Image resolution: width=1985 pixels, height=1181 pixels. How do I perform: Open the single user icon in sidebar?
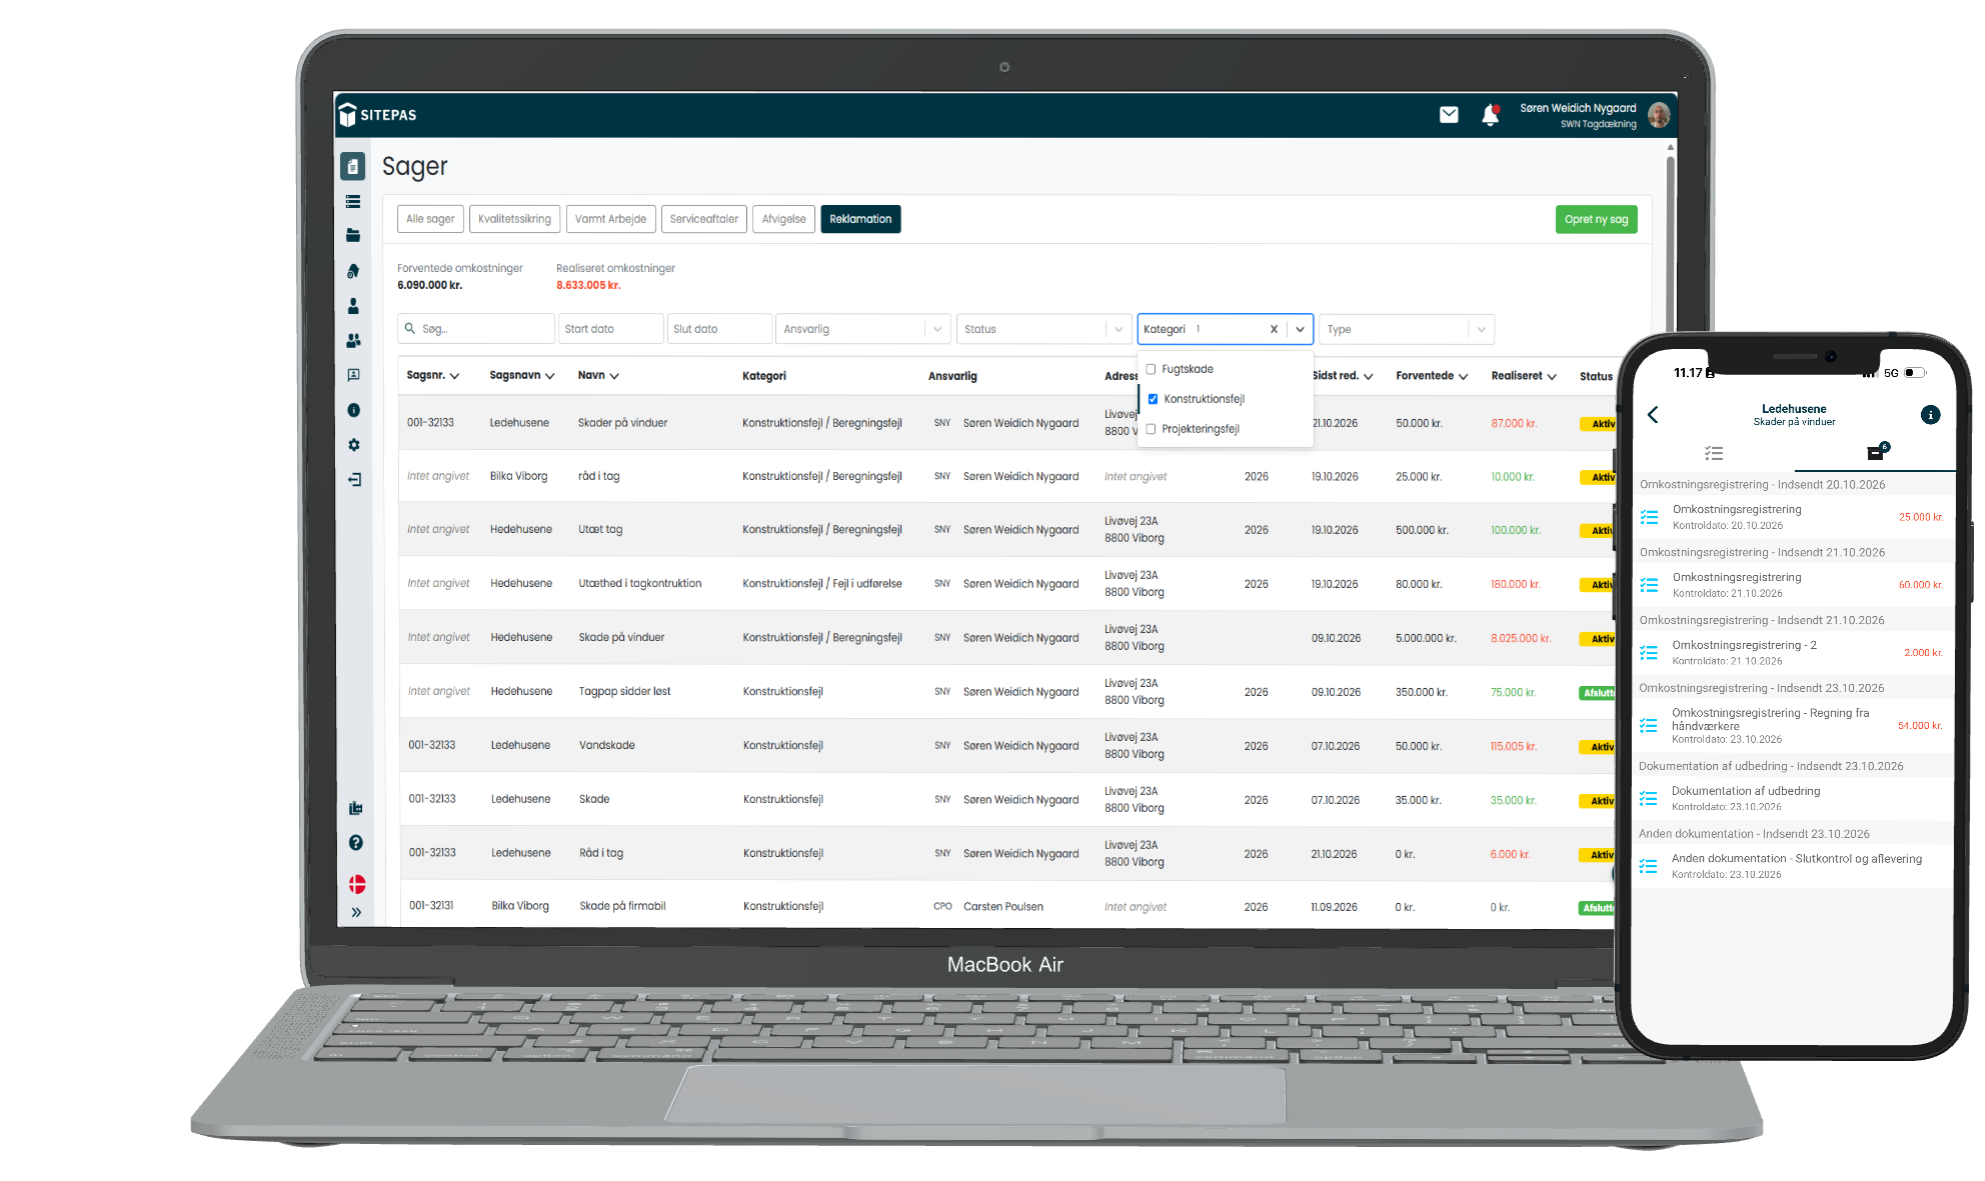[x=353, y=306]
